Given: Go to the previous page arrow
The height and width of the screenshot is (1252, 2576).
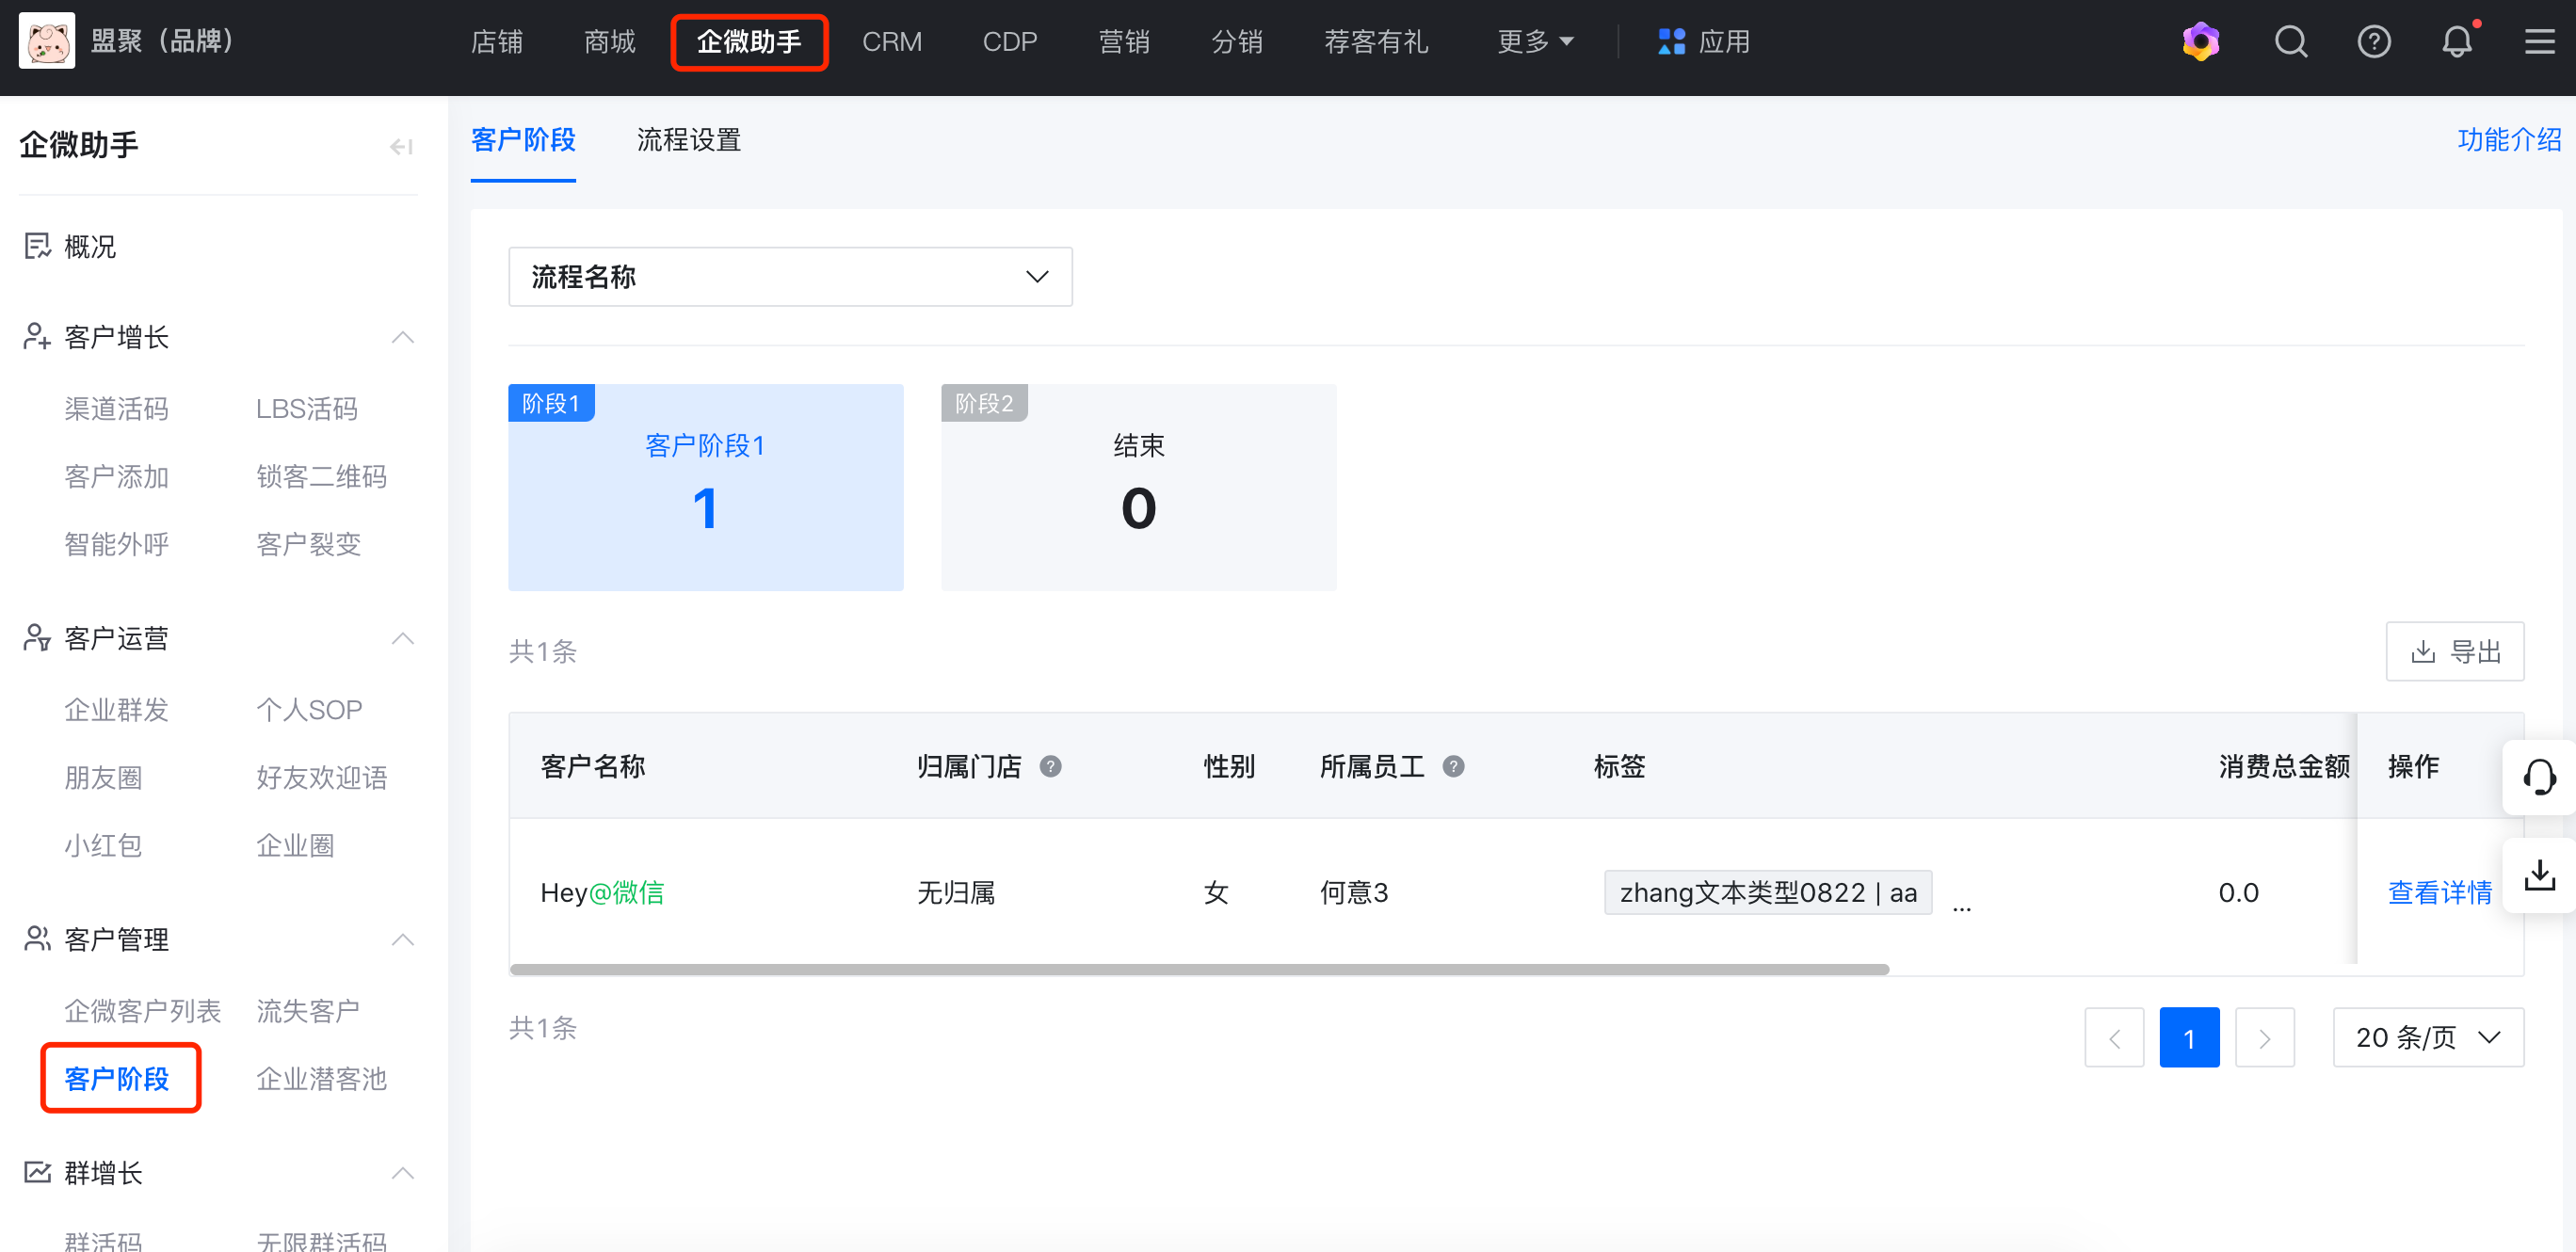Looking at the screenshot, I should (x=2114, y=1037).
